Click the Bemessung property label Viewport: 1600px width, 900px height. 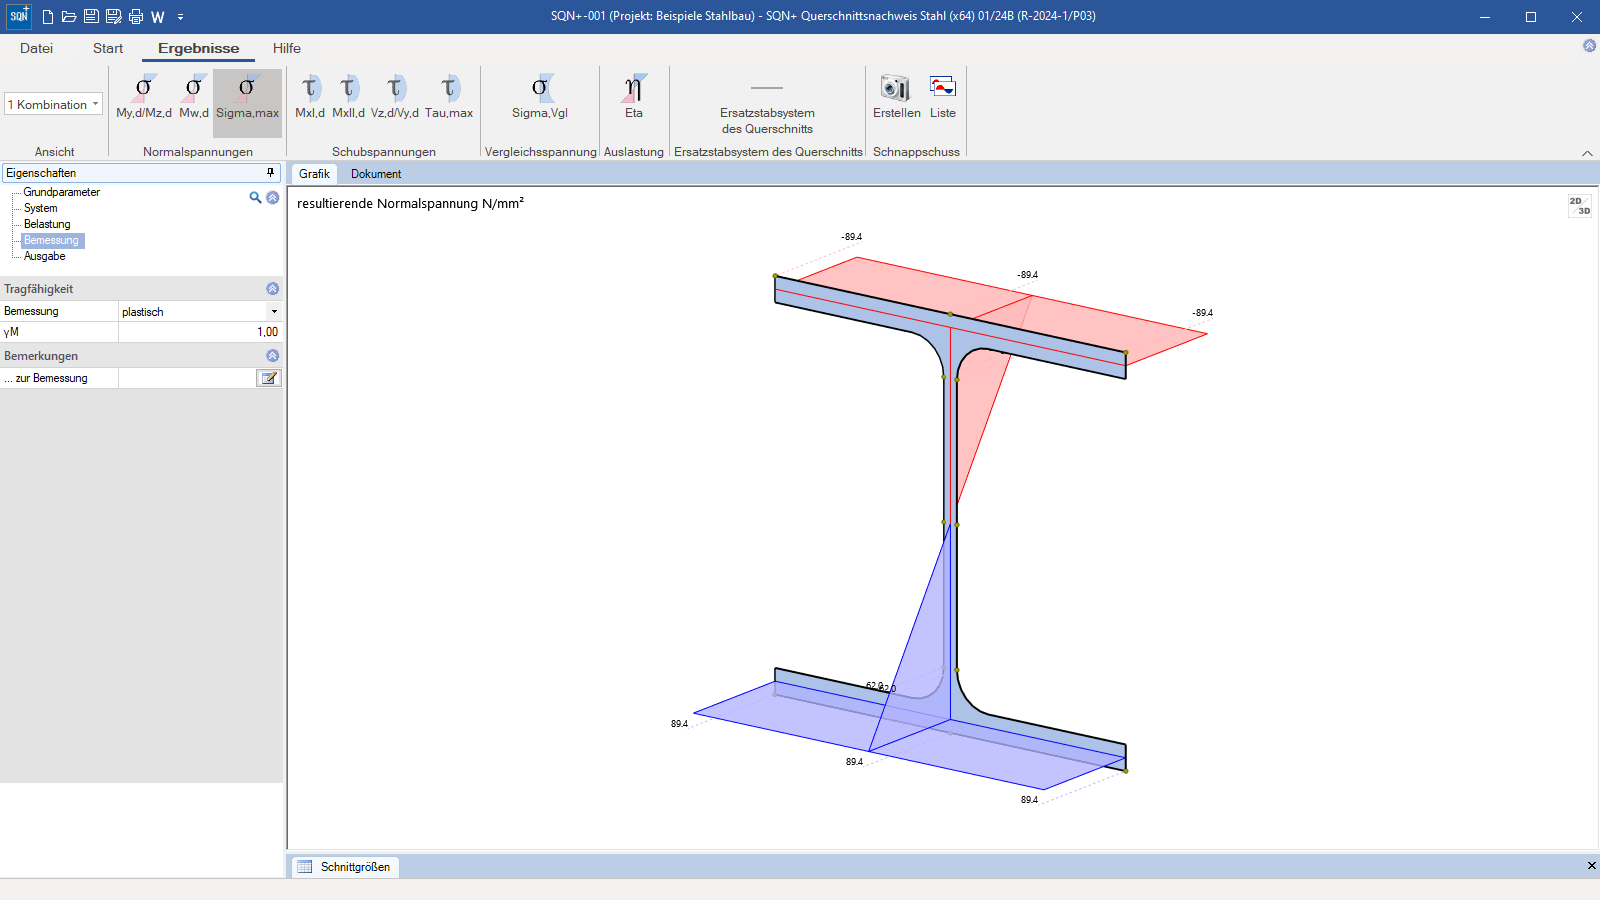(31, 311)
